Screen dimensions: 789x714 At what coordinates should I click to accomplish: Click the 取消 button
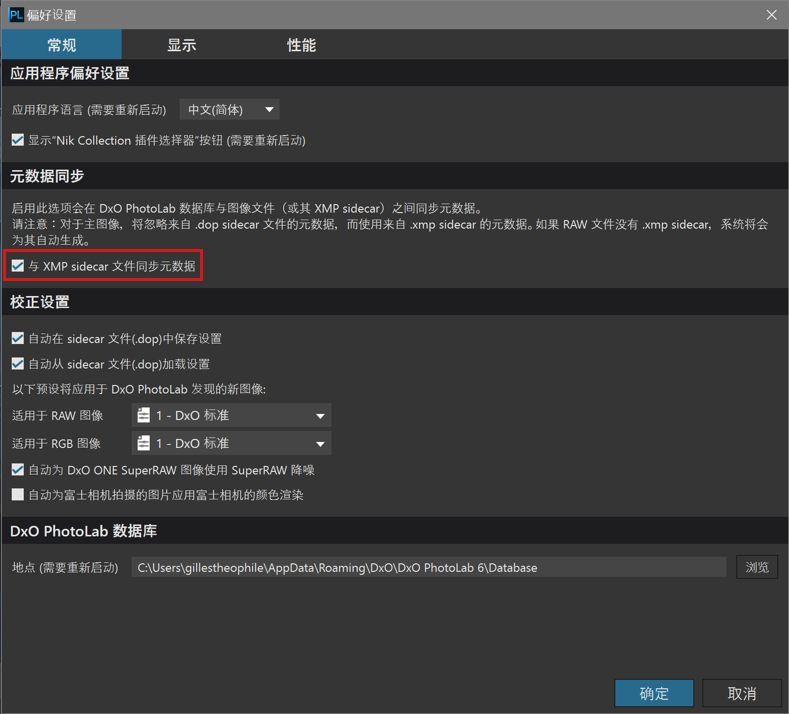742,693
